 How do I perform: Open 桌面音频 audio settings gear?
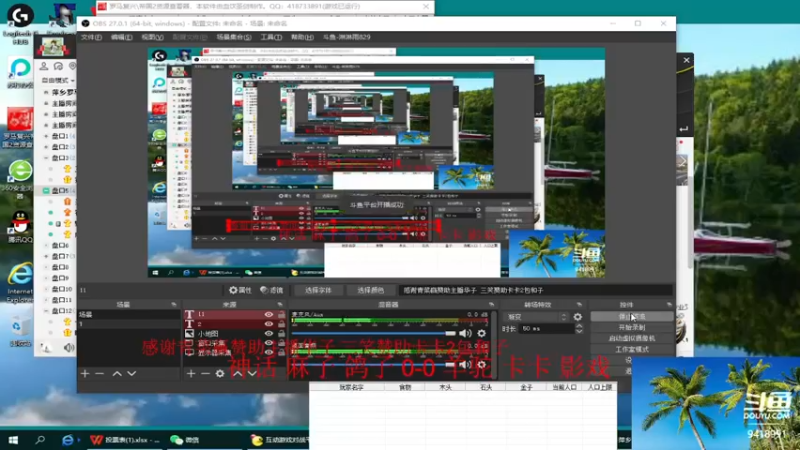point(481,364)
